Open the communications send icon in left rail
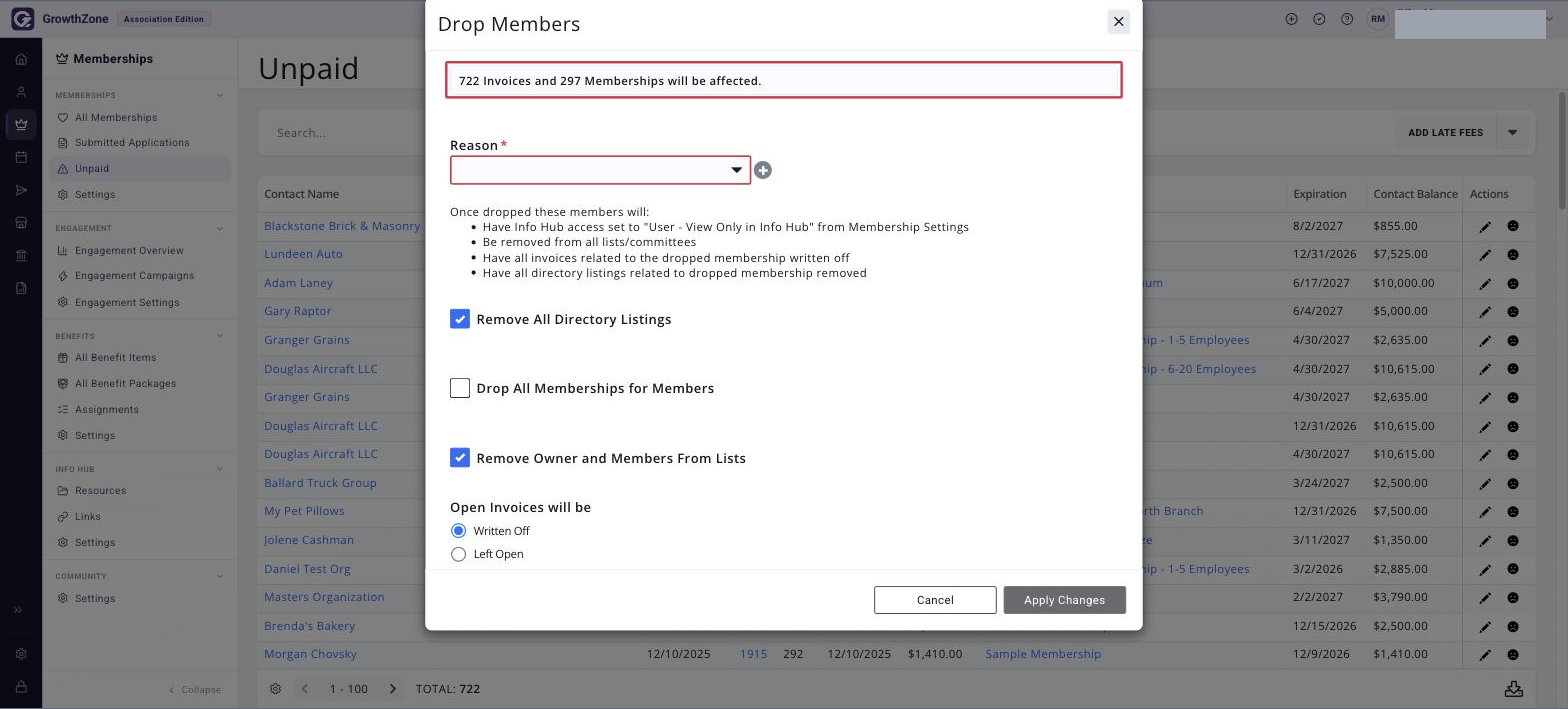The width and height of the screenshot is (1568, 709). [21, 190]
